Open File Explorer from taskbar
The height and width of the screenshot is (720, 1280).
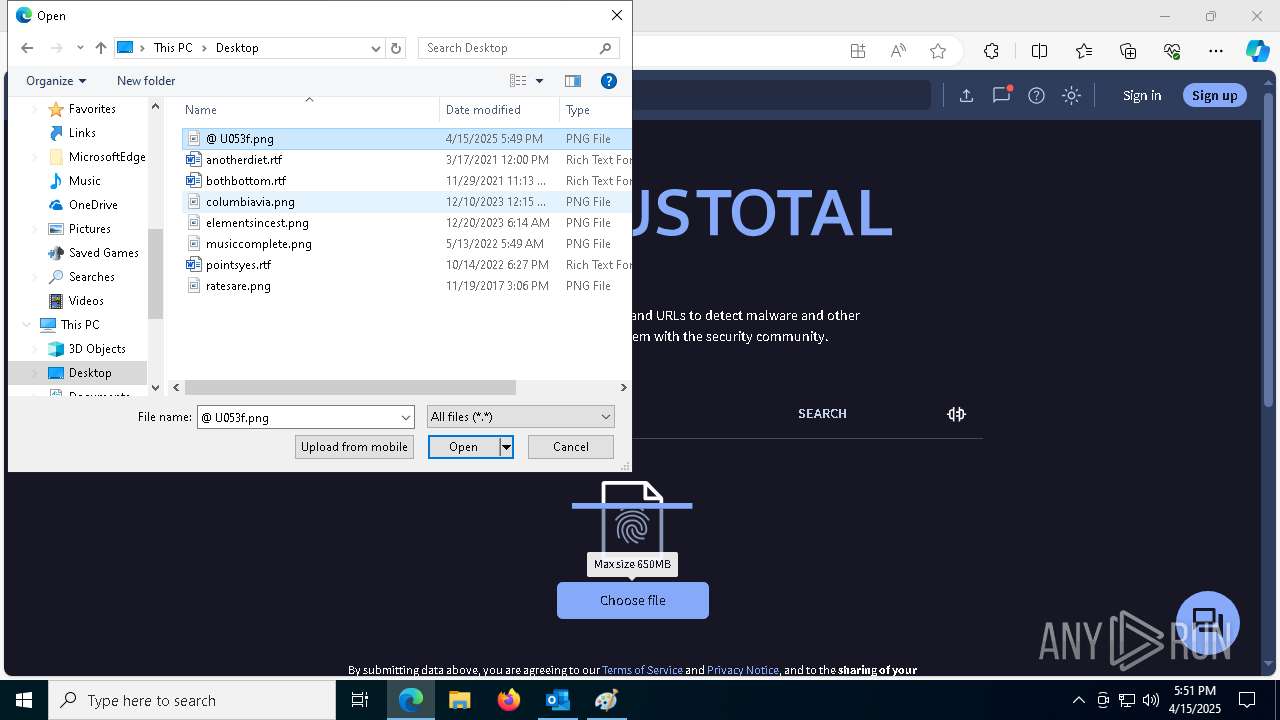pos(459,700)
